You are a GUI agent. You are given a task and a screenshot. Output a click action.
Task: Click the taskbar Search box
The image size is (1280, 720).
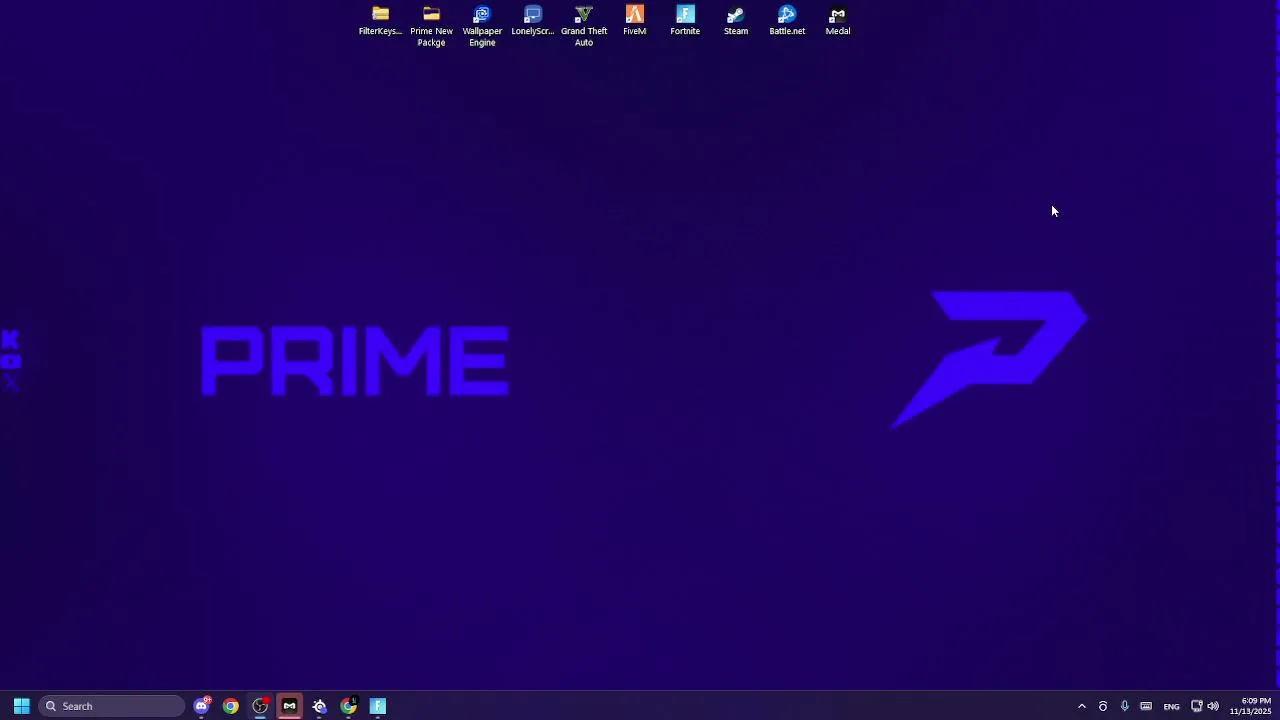111,706
